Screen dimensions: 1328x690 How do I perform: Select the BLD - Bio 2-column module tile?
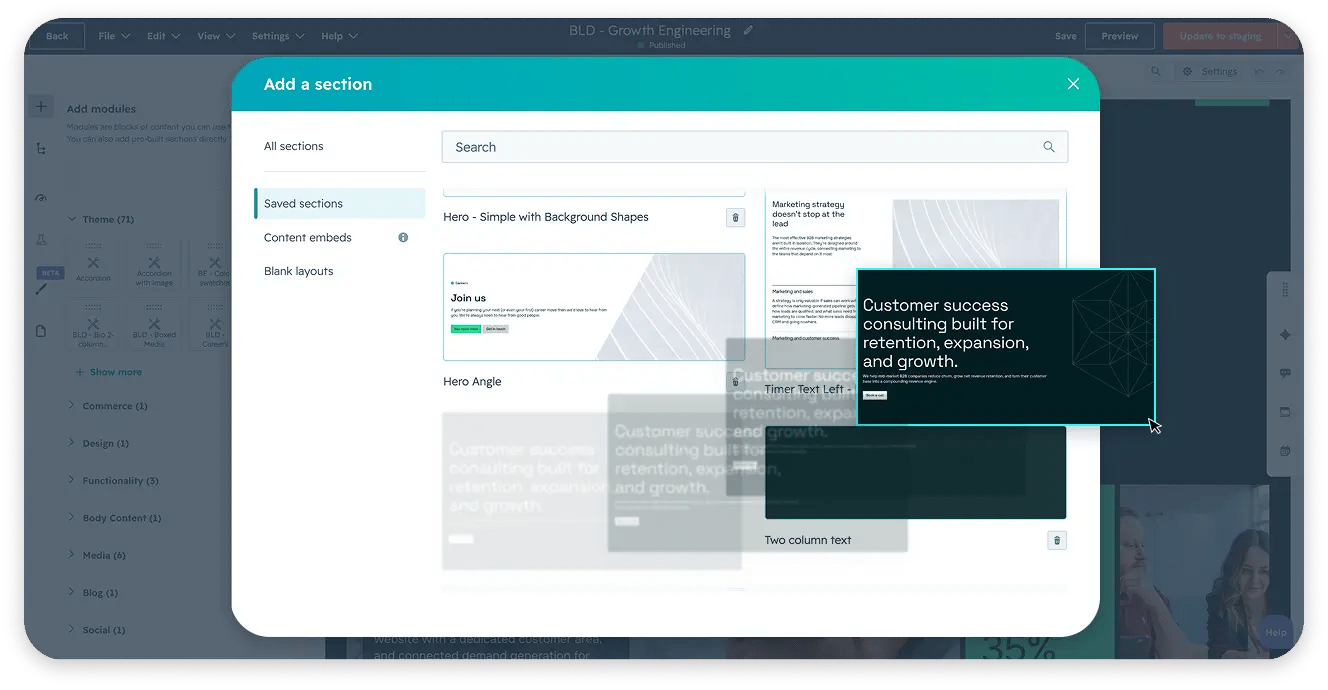click(x=93, y=326)
